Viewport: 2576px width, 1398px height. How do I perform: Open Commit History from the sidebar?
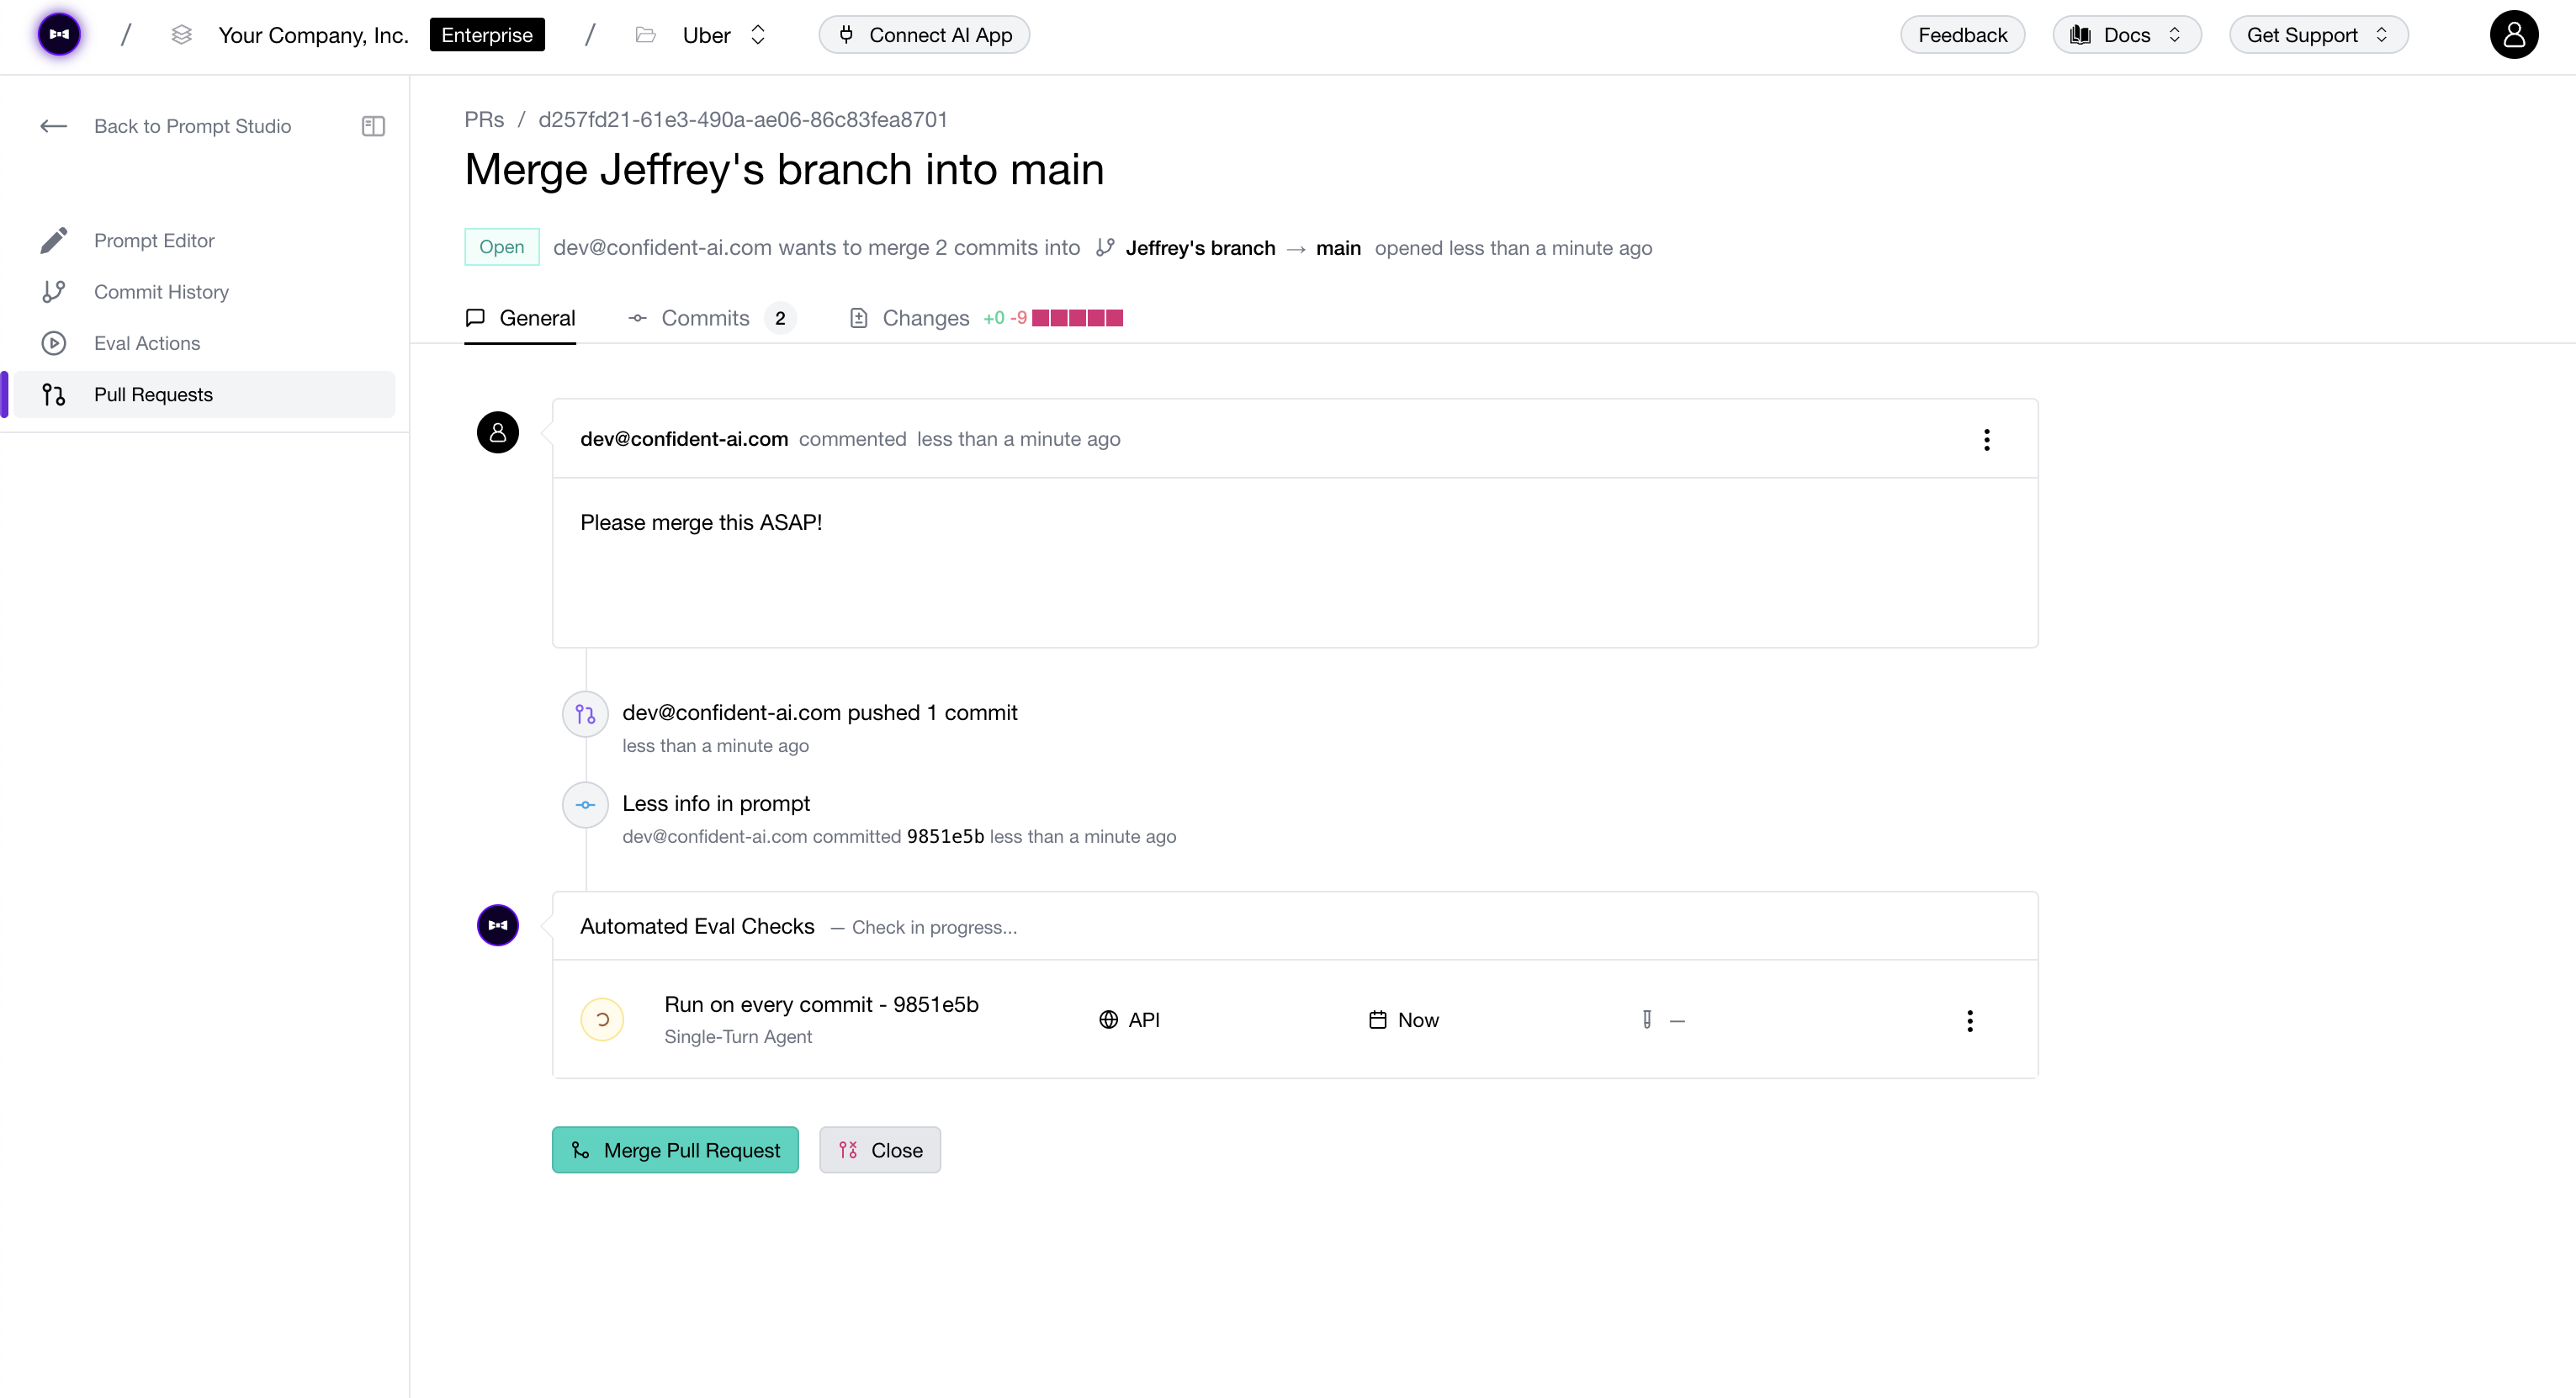click(162, 291)
